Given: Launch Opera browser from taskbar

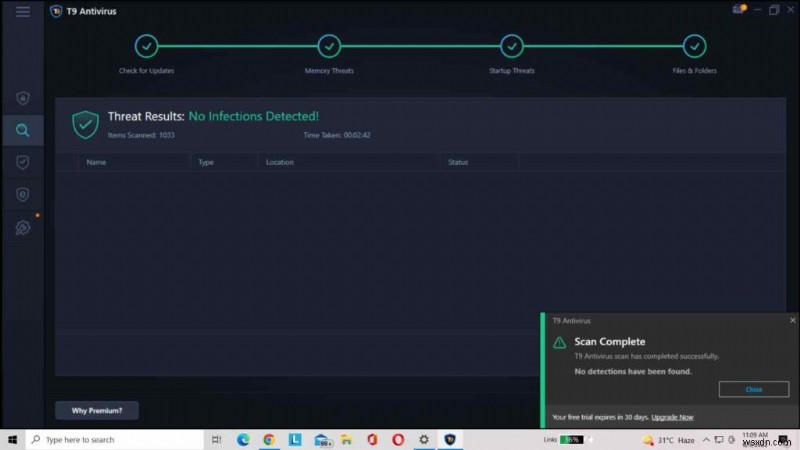Looking at the screenshot, I should click(398, 439).
